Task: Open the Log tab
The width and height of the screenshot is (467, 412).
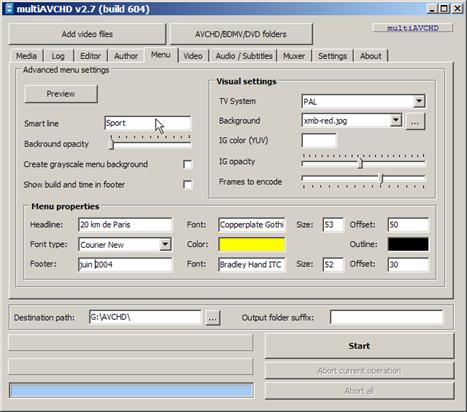Action: point(58,56)
